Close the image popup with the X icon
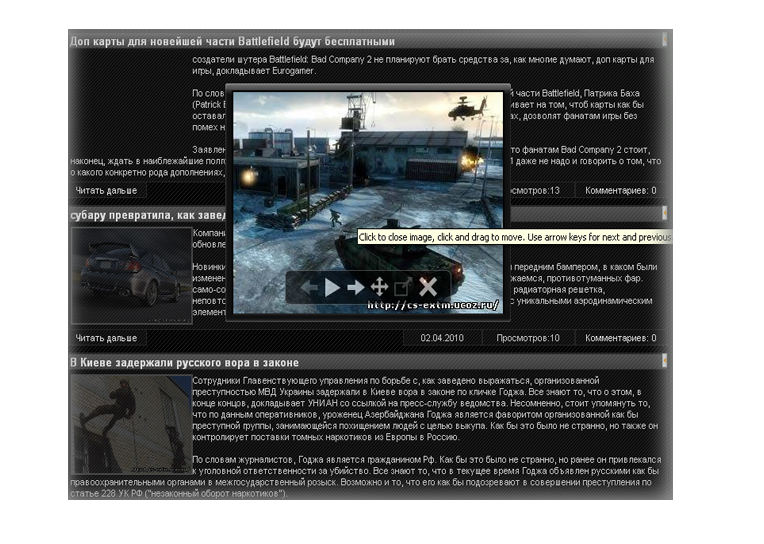The height and width of the screenshot is (544, 764). pos(428,287)
